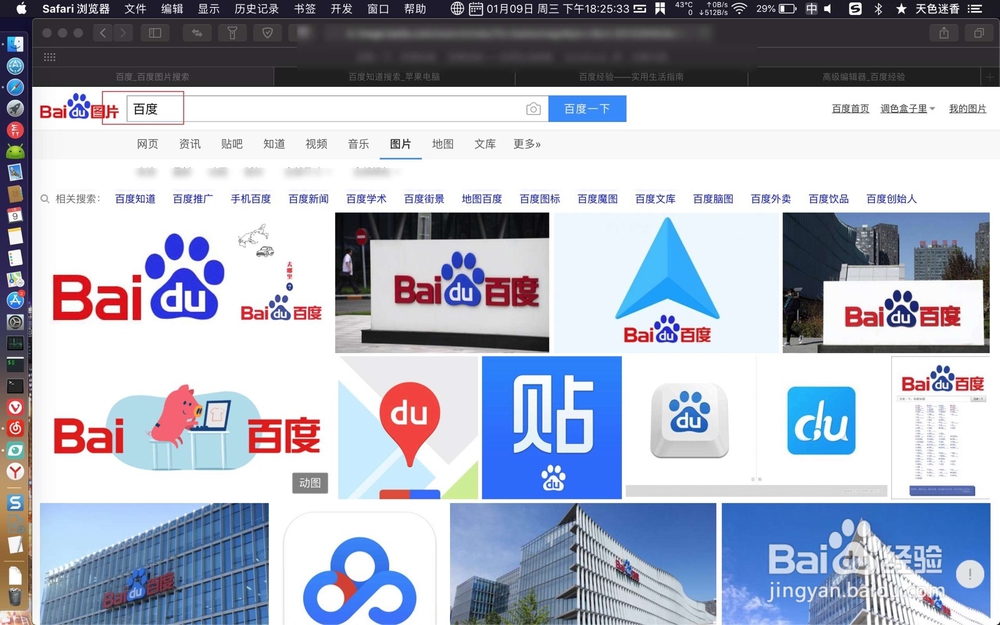The height and width of the screenshot is (625, 1000).
Task: Open the pink pig Baidu doodle image
Action: [186, 427]
